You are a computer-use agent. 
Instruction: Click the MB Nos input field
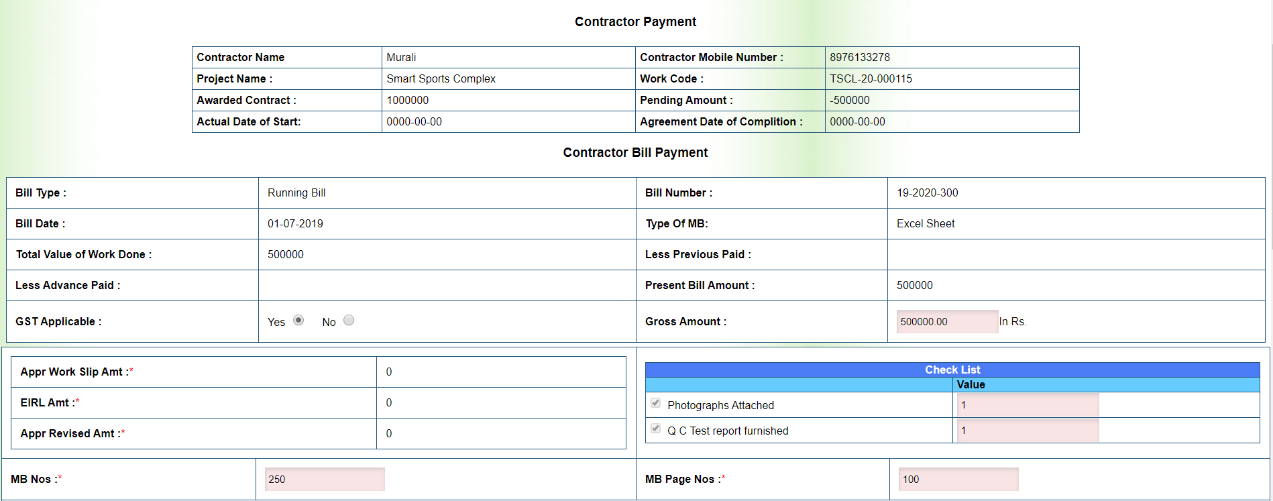324,479
